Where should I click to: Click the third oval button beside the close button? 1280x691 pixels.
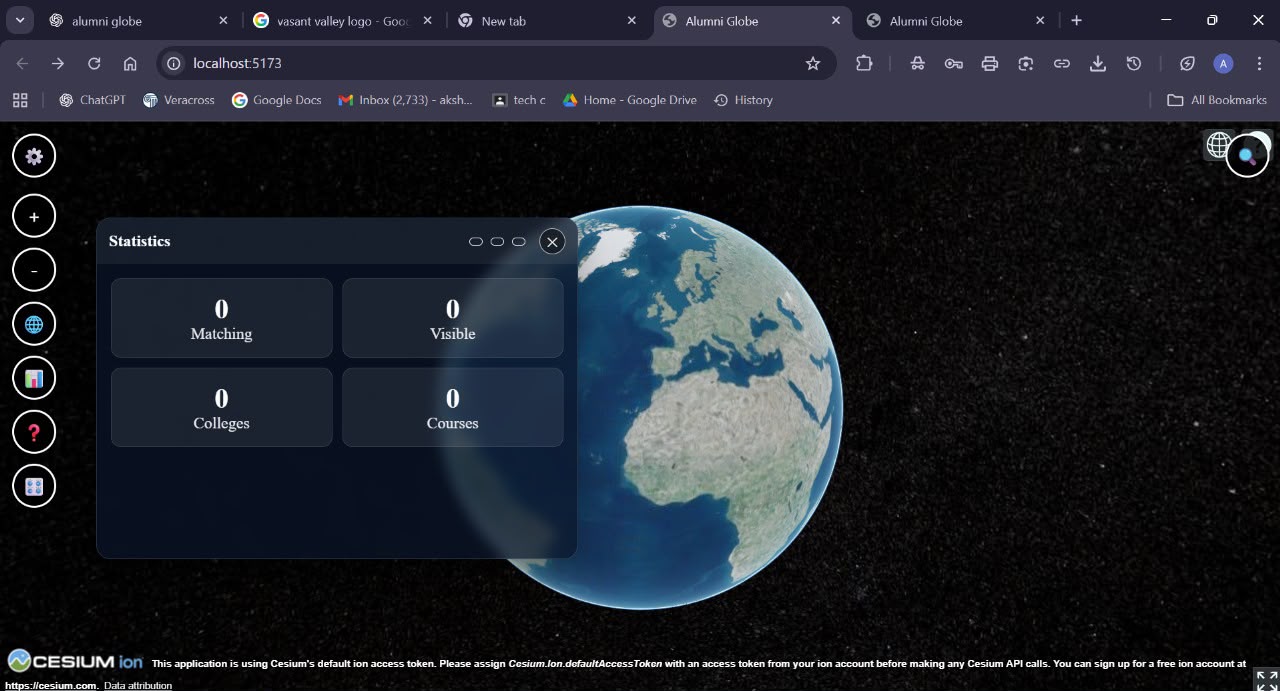point(518,242)
